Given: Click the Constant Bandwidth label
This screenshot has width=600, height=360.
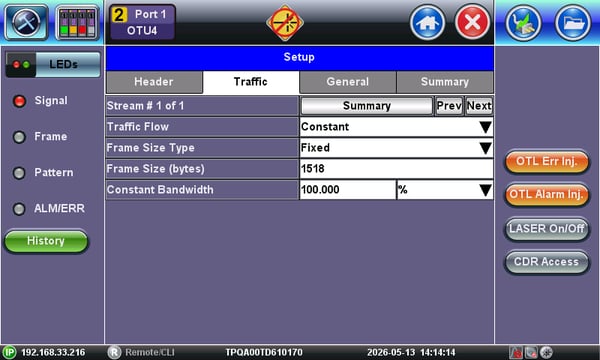Looking at the screenshot, I should [x=160, y=190].
